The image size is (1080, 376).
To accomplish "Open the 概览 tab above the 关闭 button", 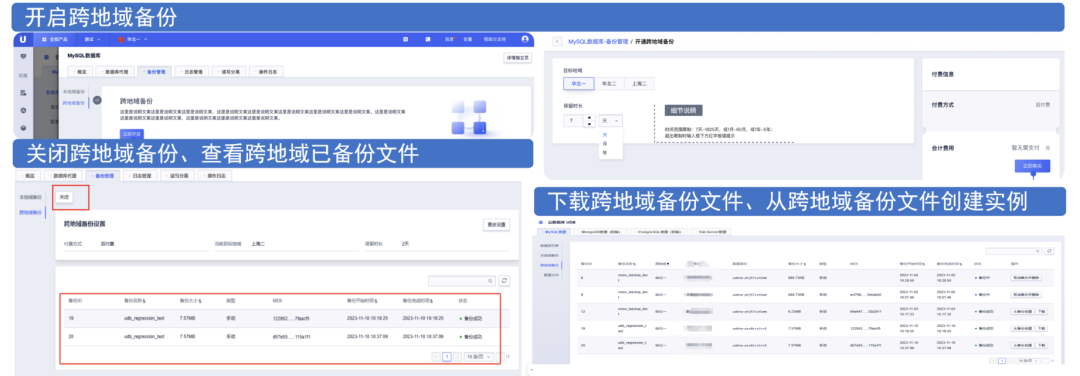I will pyautogui.click(x=29, y=176).
